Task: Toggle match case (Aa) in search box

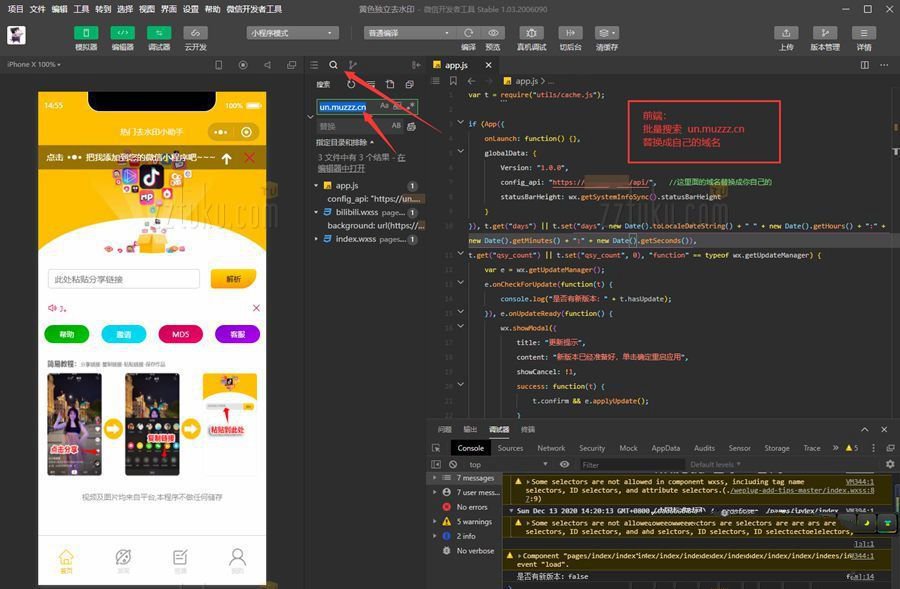Action: (384, 105)
